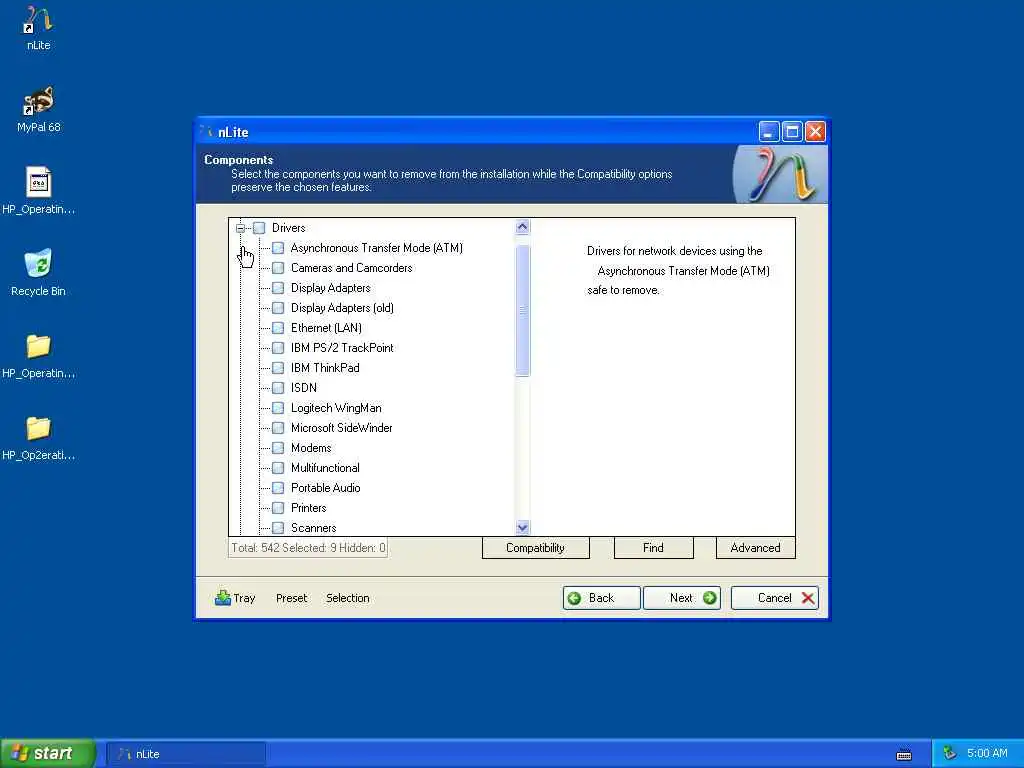Click the system tray icon beside the clock

click(x=950, y=753)
